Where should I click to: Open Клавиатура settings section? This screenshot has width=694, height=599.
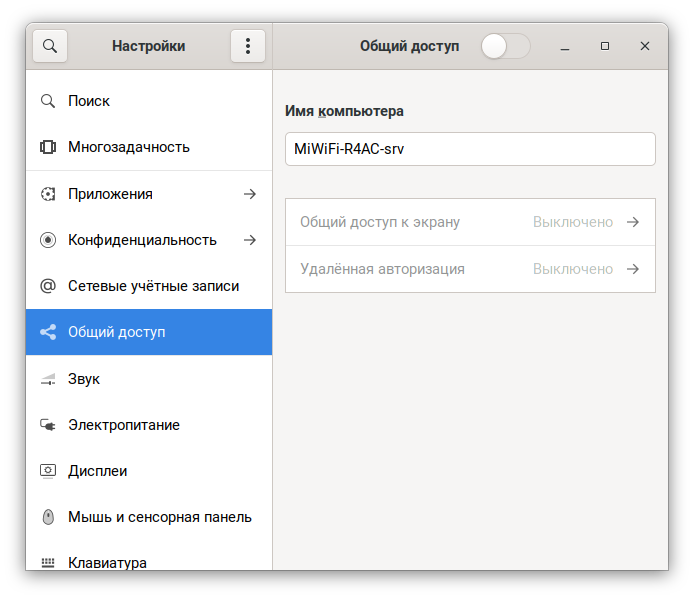point(107,562)
